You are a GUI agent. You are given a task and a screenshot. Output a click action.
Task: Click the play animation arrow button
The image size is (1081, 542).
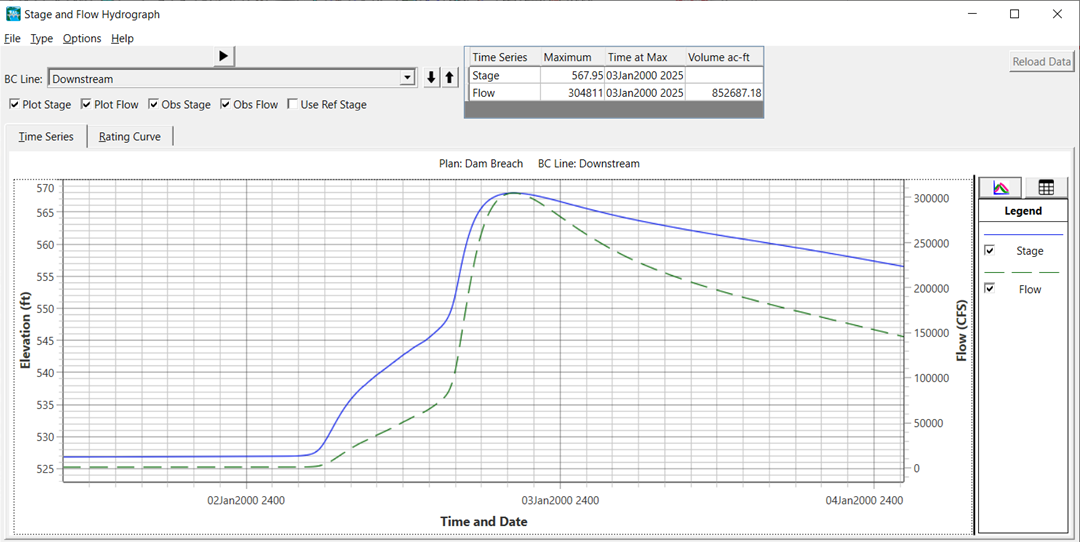click(223, 56)
